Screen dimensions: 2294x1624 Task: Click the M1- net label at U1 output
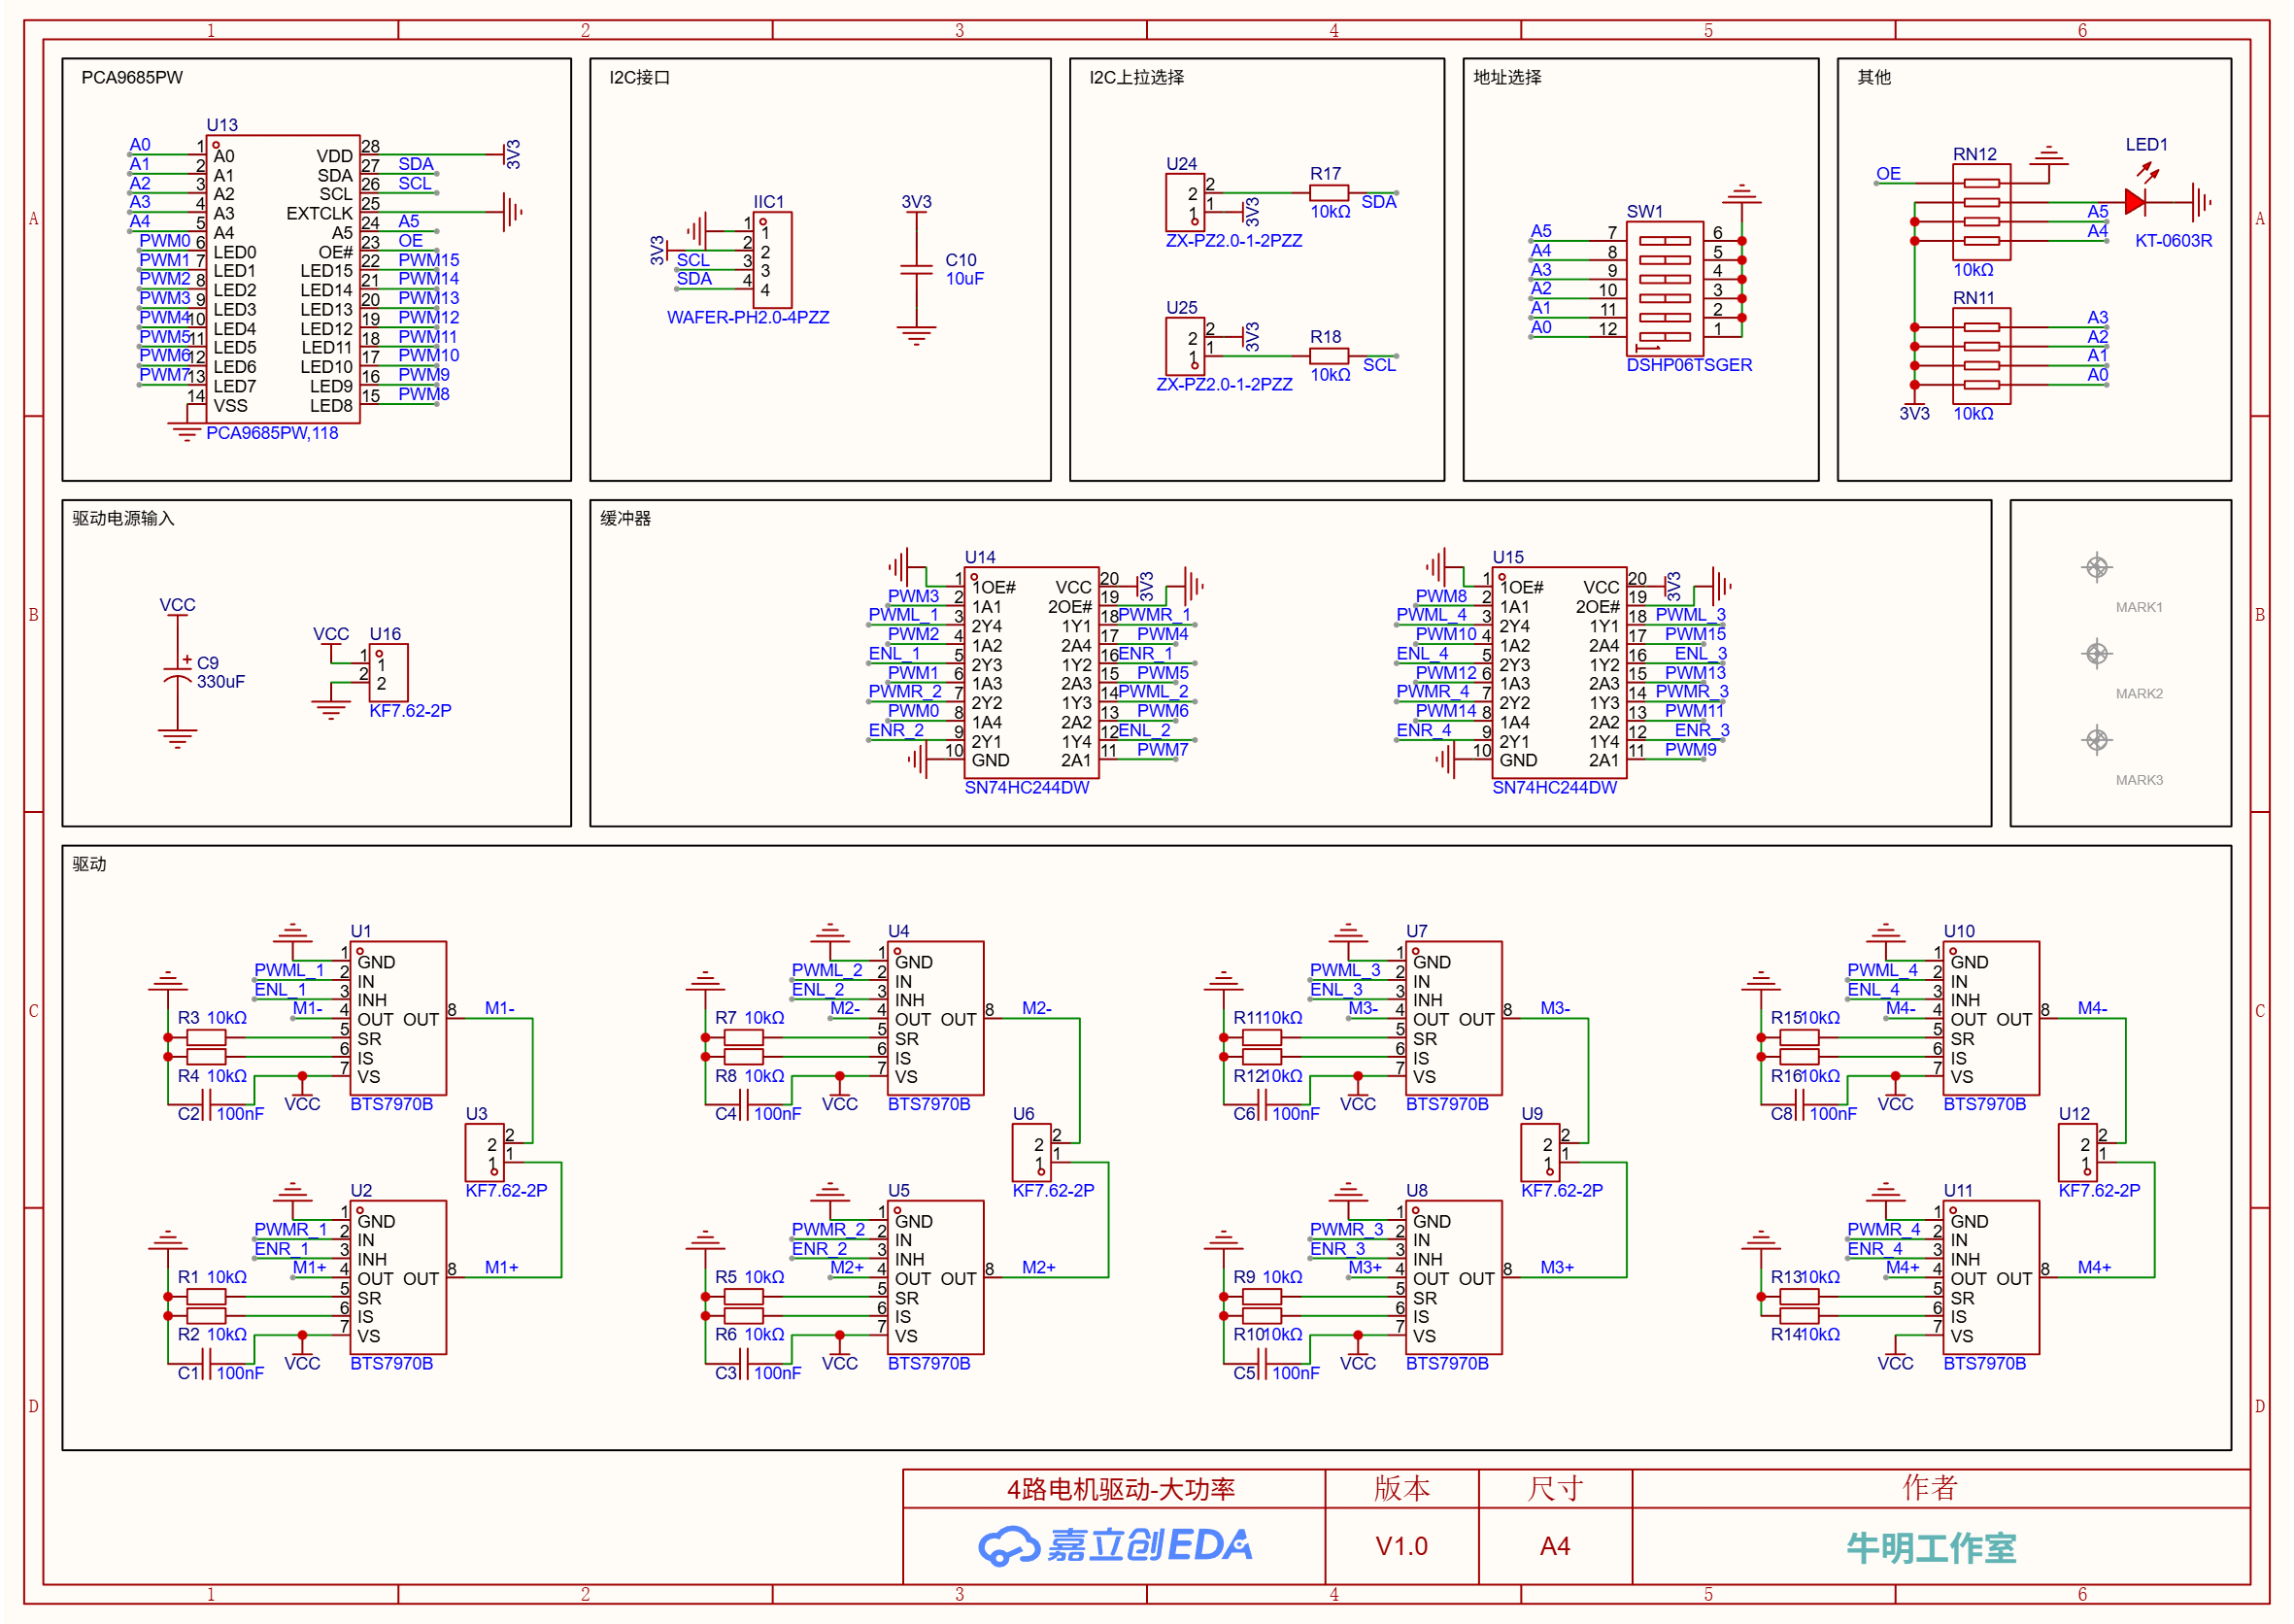coord(499,1008)
